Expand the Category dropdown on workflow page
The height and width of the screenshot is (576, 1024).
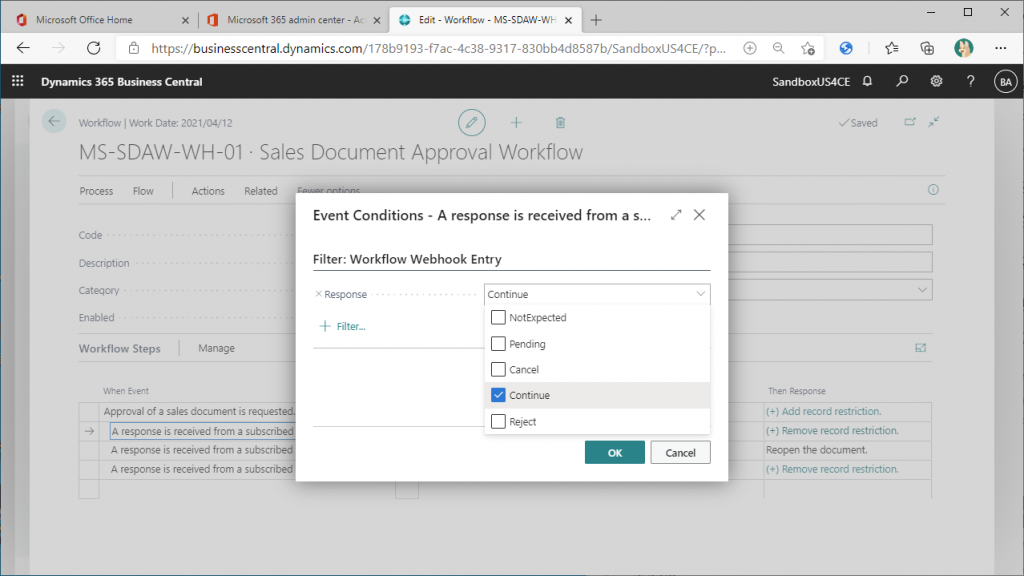pos(922,290)
